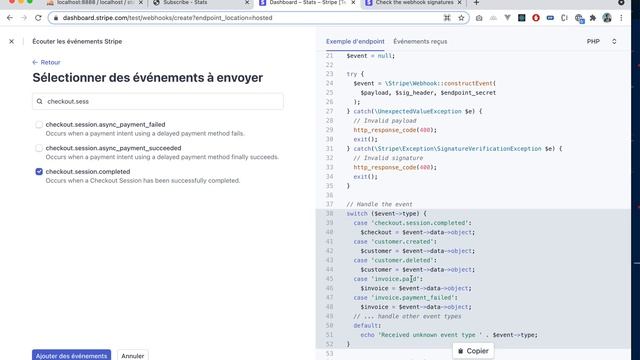640x360 pixels.
Task: Close the localhost:8888 tab
Action: [141, 3]
